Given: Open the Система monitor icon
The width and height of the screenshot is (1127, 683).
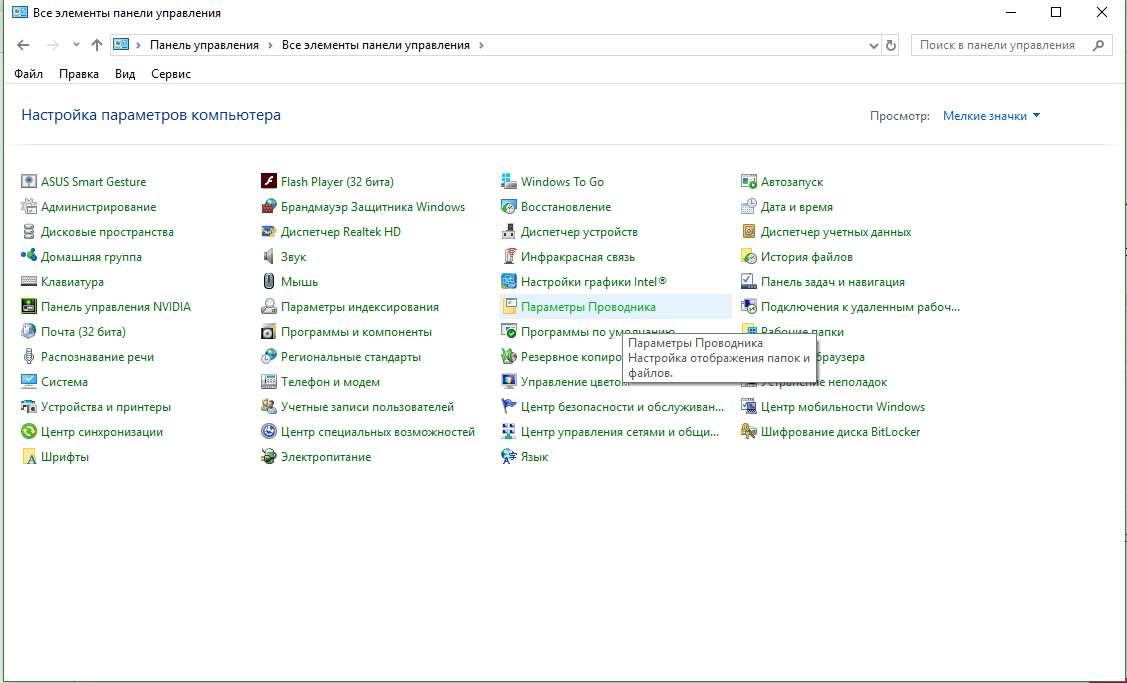Looking at the screenshot, I should click(x=29, y=382).
